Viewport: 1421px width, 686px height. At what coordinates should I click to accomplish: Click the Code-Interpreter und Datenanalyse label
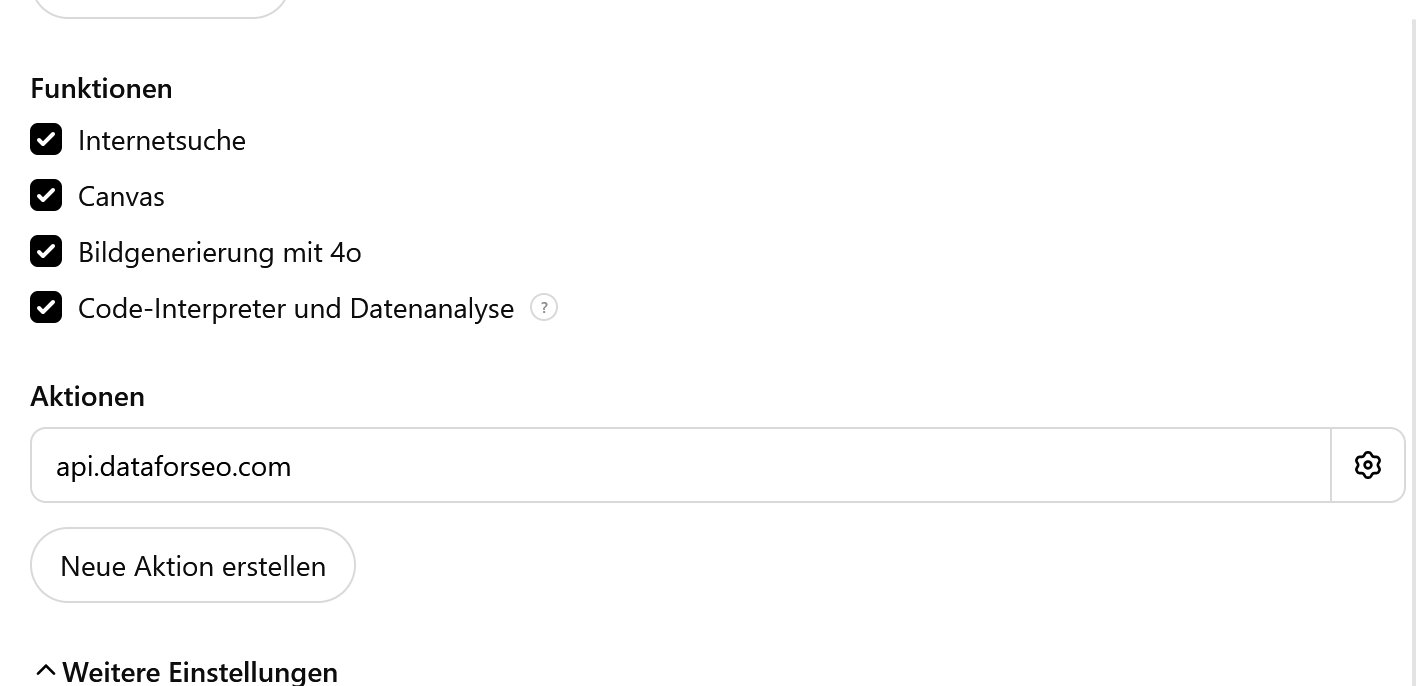pos(296,308)
